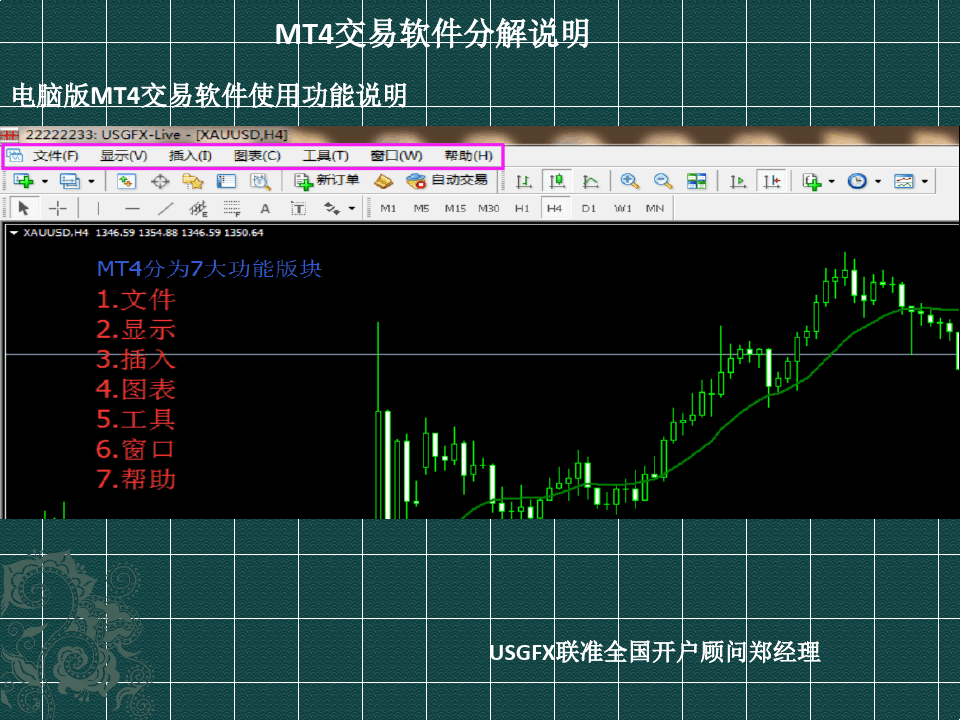Click the price readout 1346.59 1354.88 1346.59 1350.64
The image size is (960, 720).
(x=179, y=233)
